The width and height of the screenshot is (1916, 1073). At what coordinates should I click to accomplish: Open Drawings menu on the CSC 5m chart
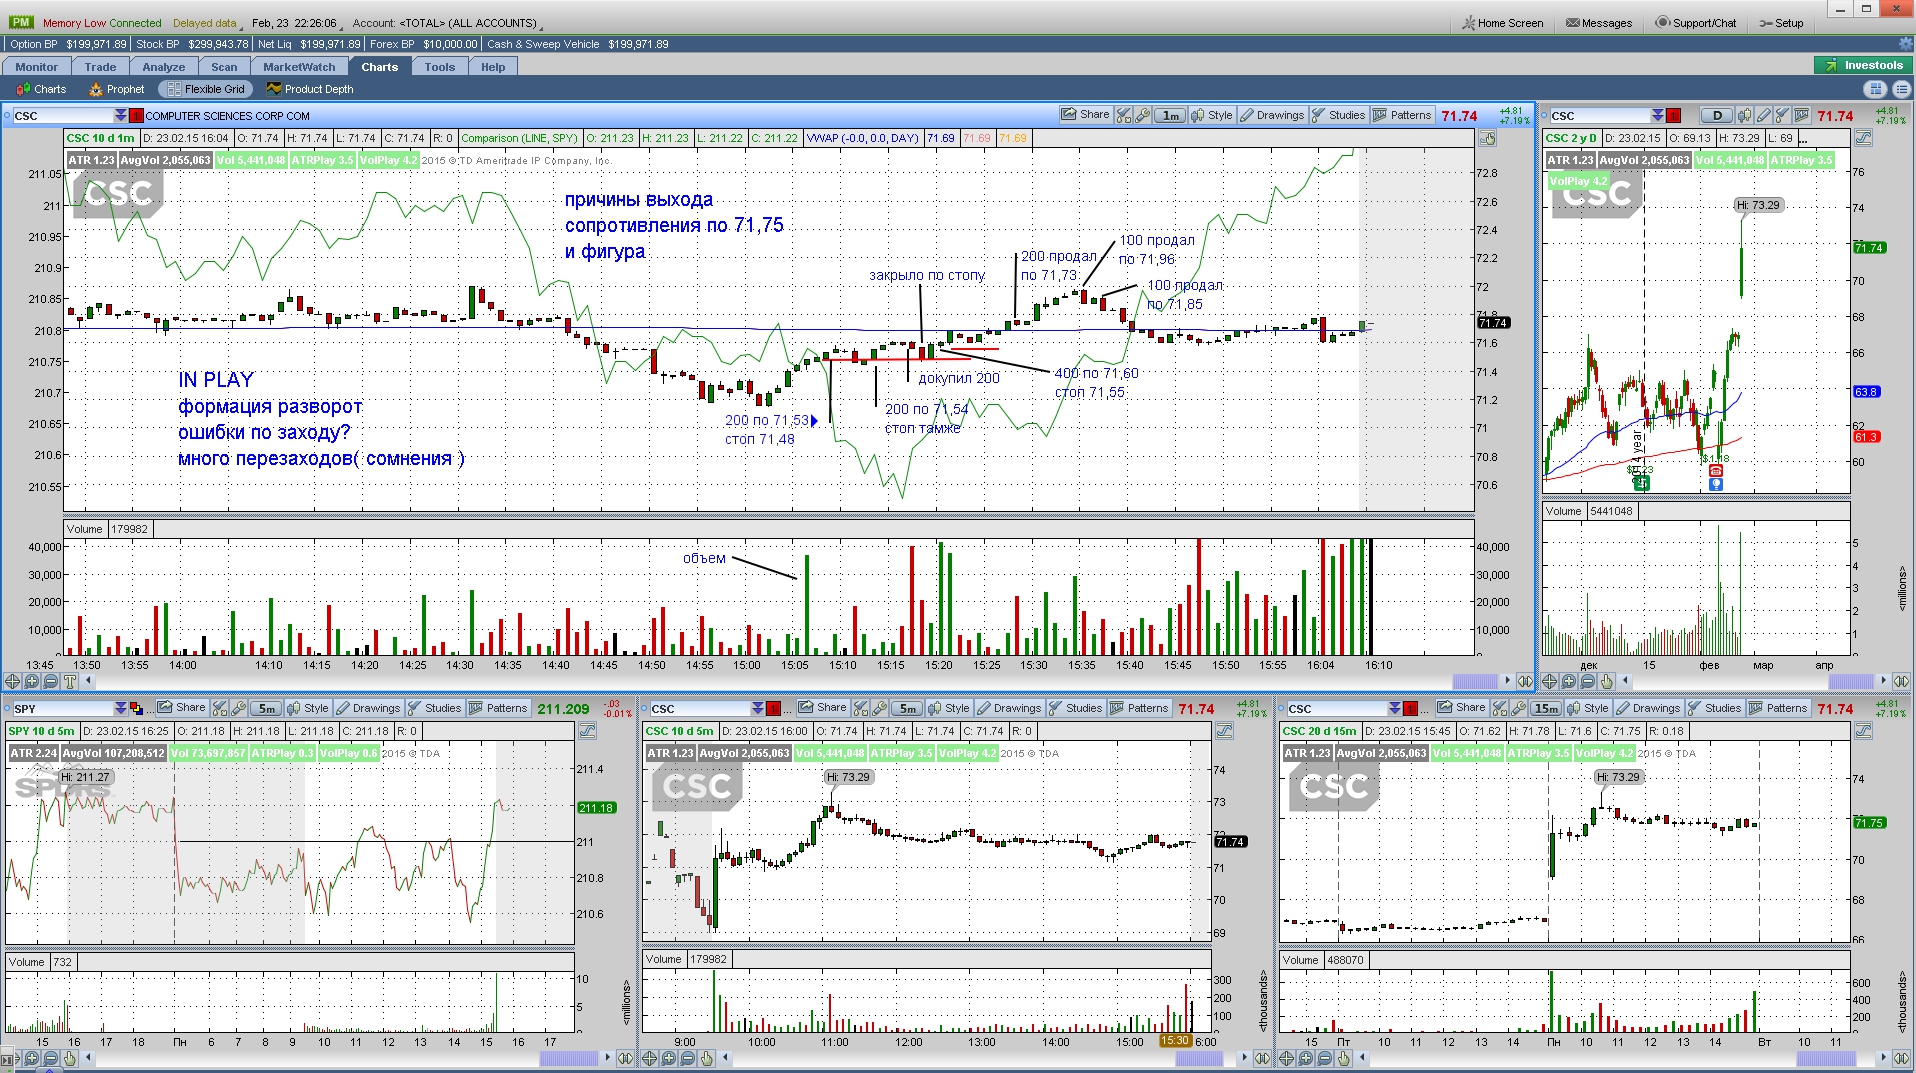coord(1009,708)
